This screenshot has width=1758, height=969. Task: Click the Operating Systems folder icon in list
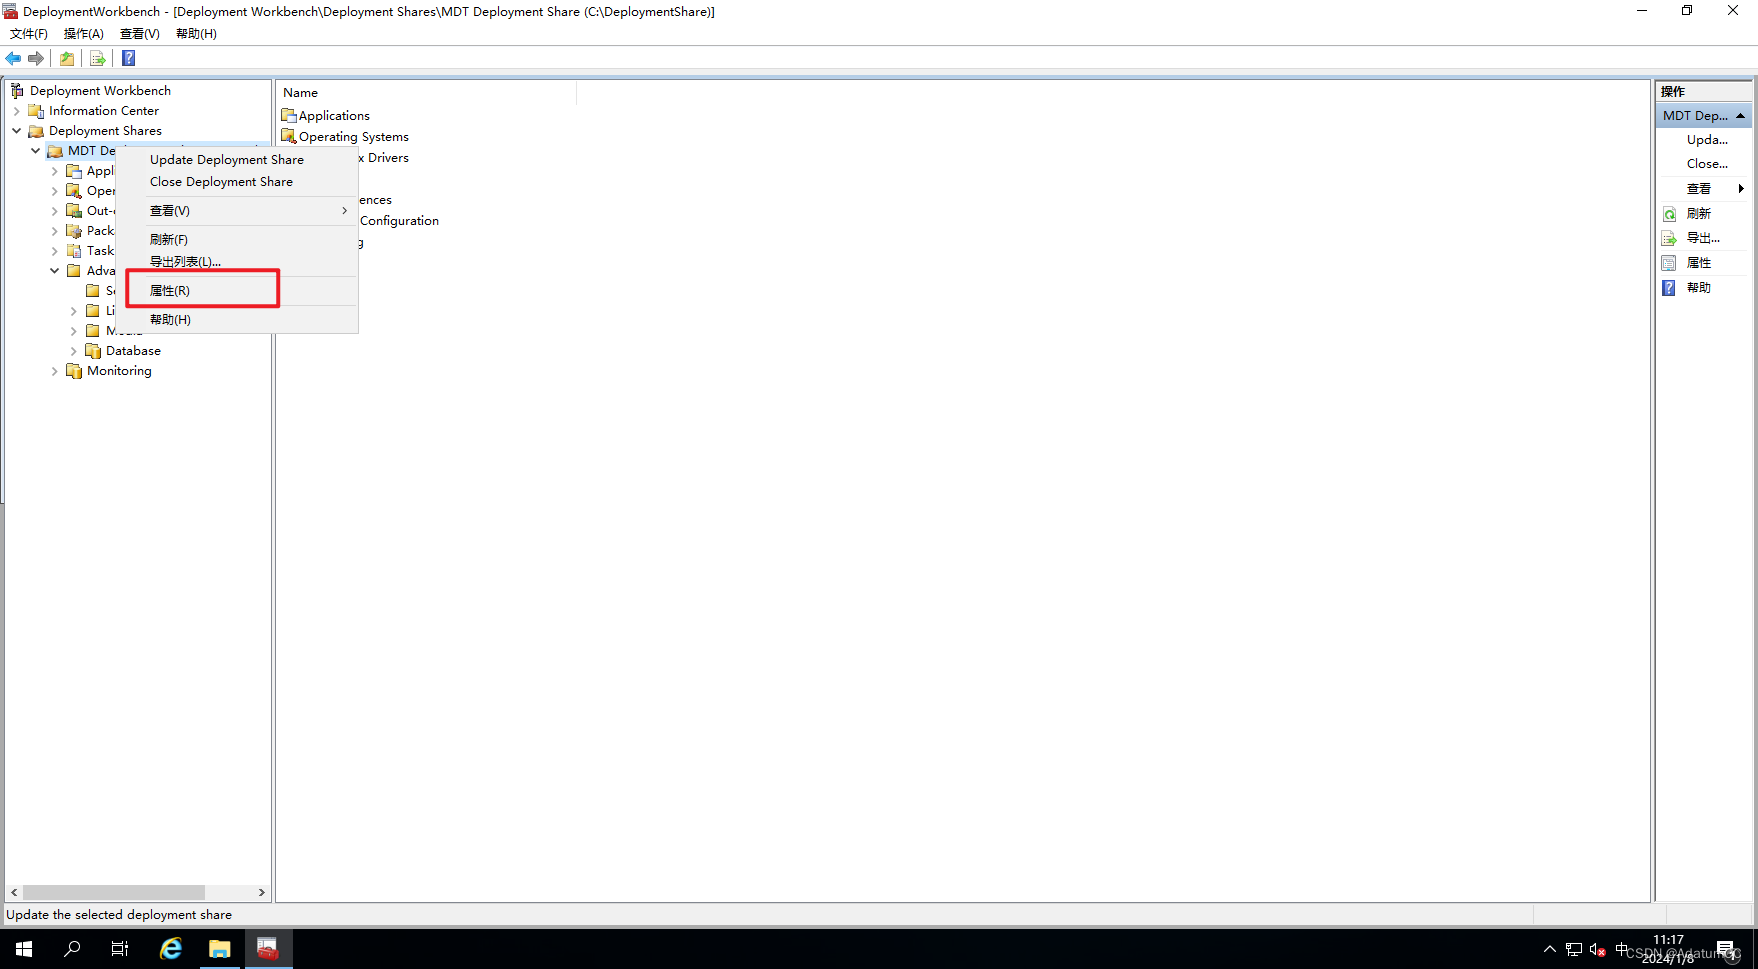289,137
